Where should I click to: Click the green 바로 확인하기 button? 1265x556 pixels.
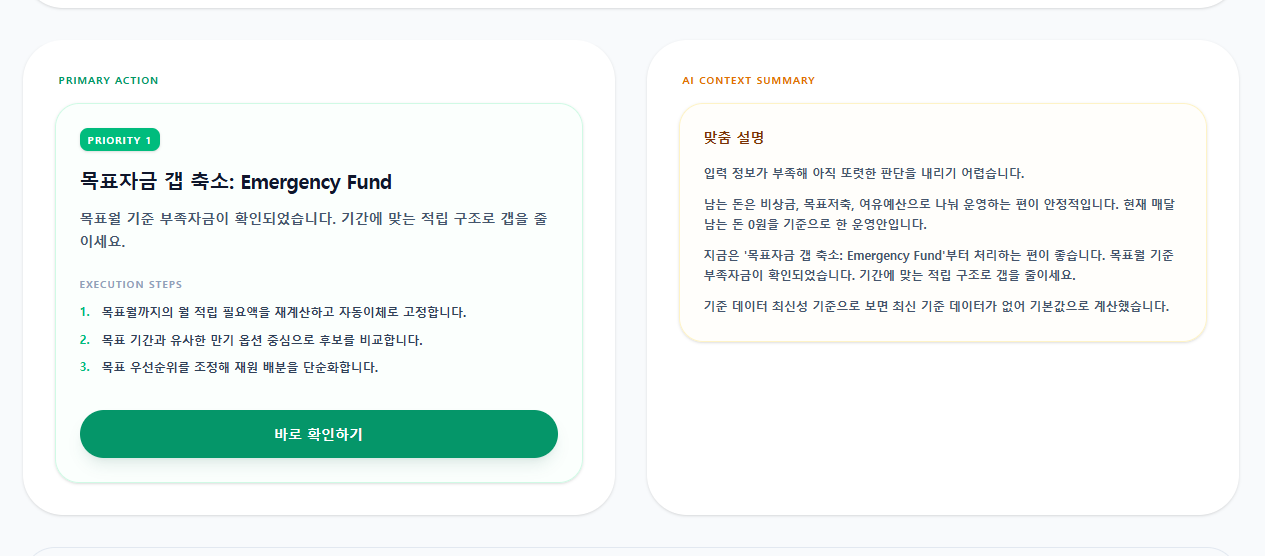[x=319, y=434]
